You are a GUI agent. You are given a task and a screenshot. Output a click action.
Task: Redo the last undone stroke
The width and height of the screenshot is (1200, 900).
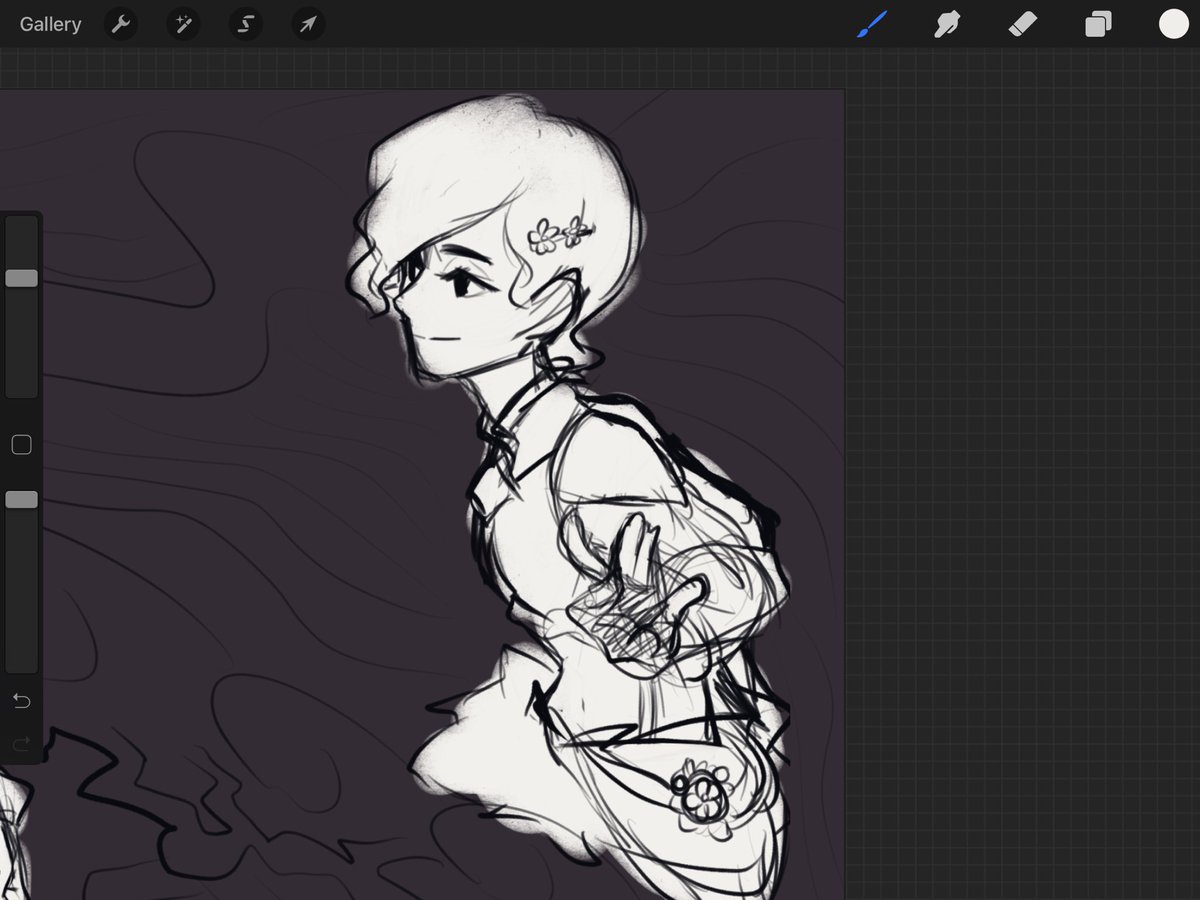21,743
